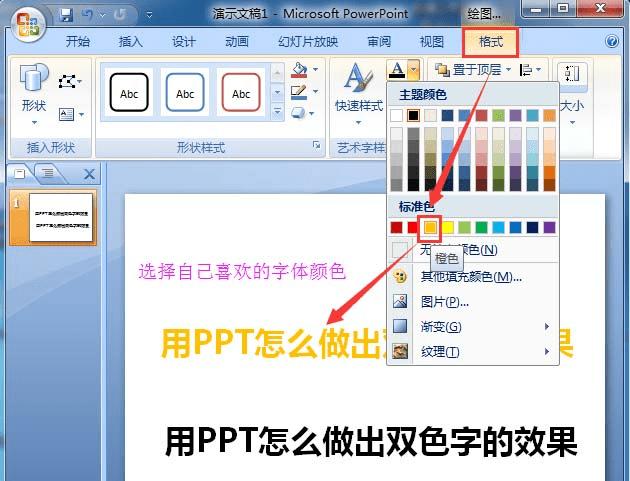
Task: Pick the orange theme color in top row
Action: (x=549, y=116)
